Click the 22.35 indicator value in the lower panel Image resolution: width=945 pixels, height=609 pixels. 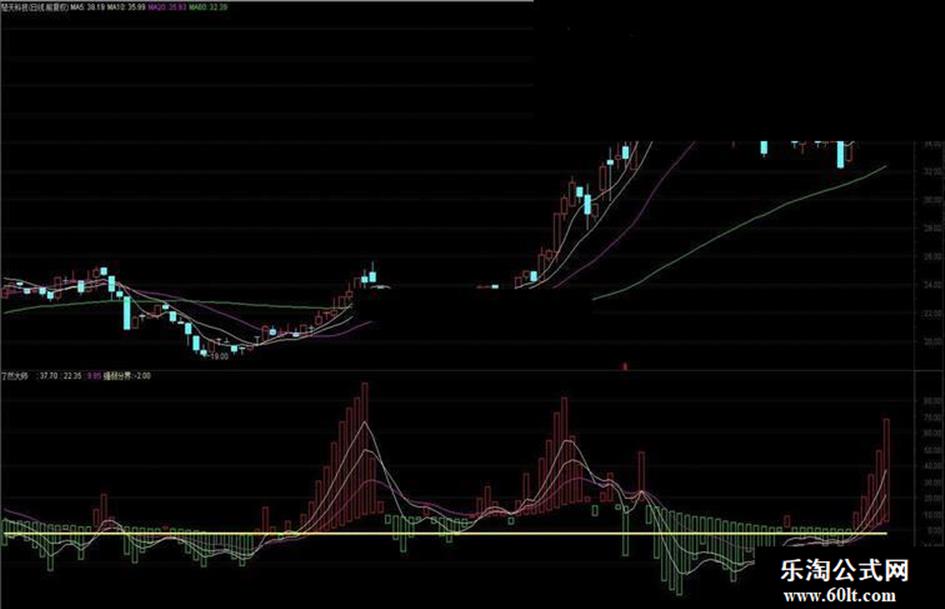(x=72, y=376)
